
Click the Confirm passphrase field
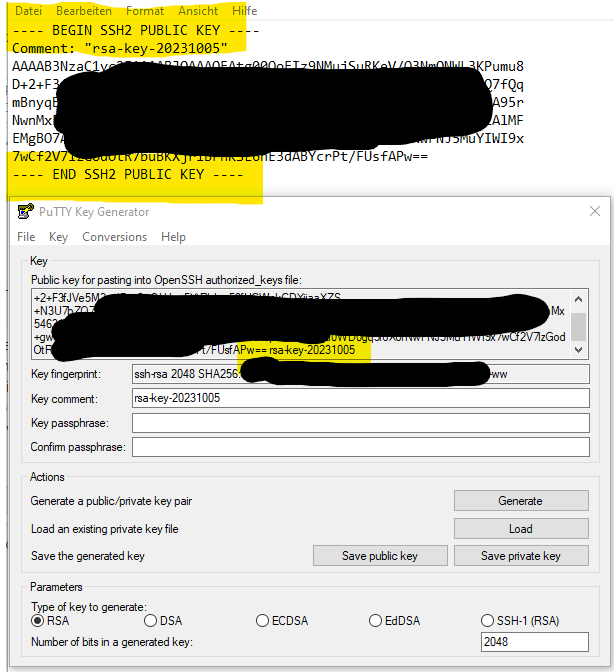click(x=361, y=447)
